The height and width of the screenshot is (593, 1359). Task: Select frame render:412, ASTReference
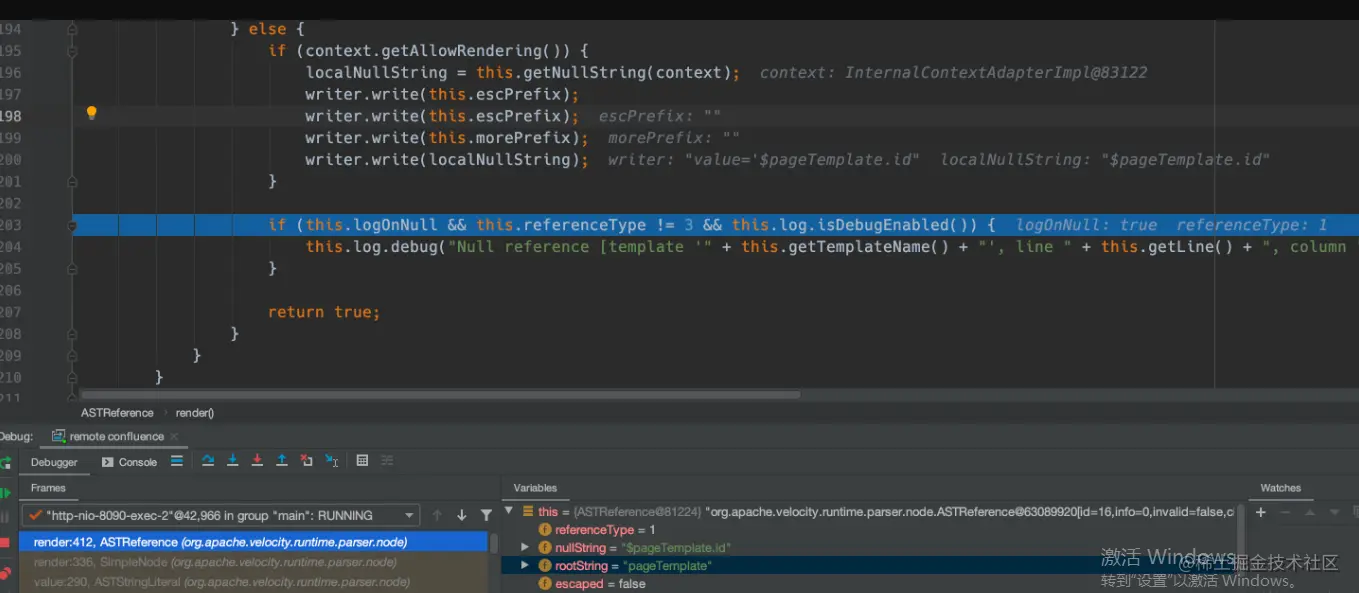point(254,542)
